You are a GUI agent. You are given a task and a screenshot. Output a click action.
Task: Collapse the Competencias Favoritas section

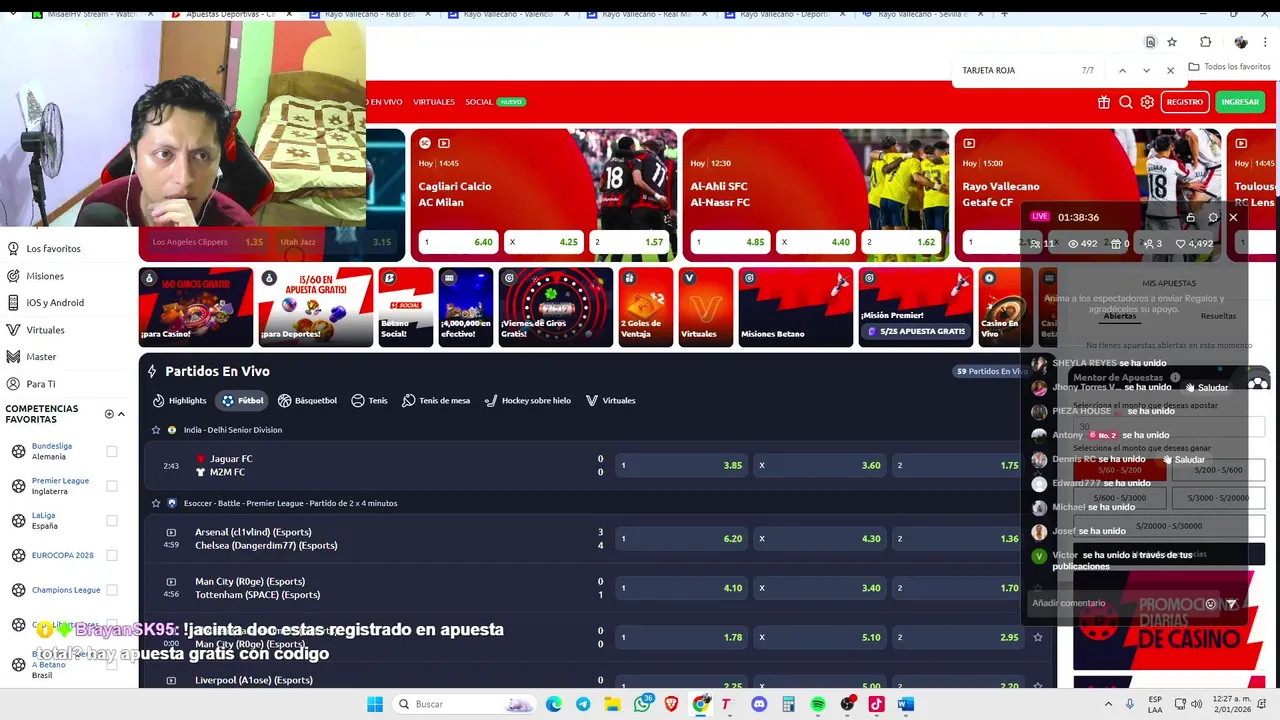pos(121,414)
